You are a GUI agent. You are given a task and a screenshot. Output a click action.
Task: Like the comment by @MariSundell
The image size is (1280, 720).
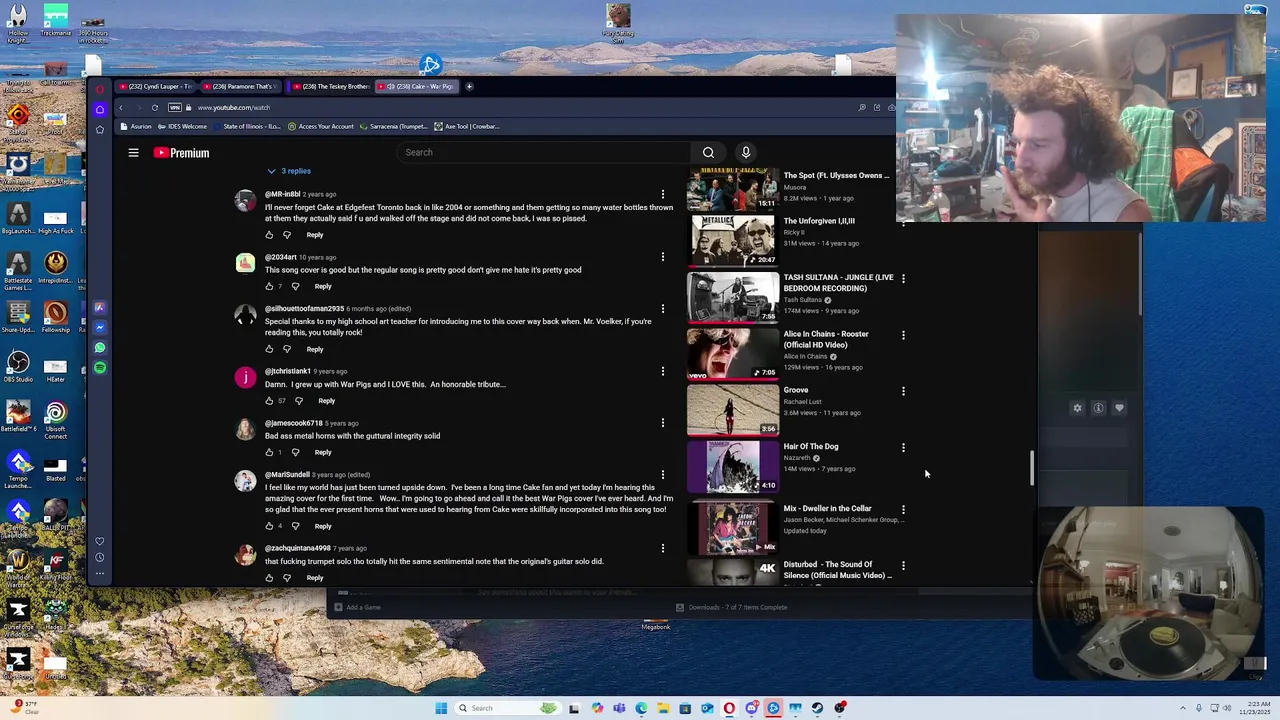[269, 526]
